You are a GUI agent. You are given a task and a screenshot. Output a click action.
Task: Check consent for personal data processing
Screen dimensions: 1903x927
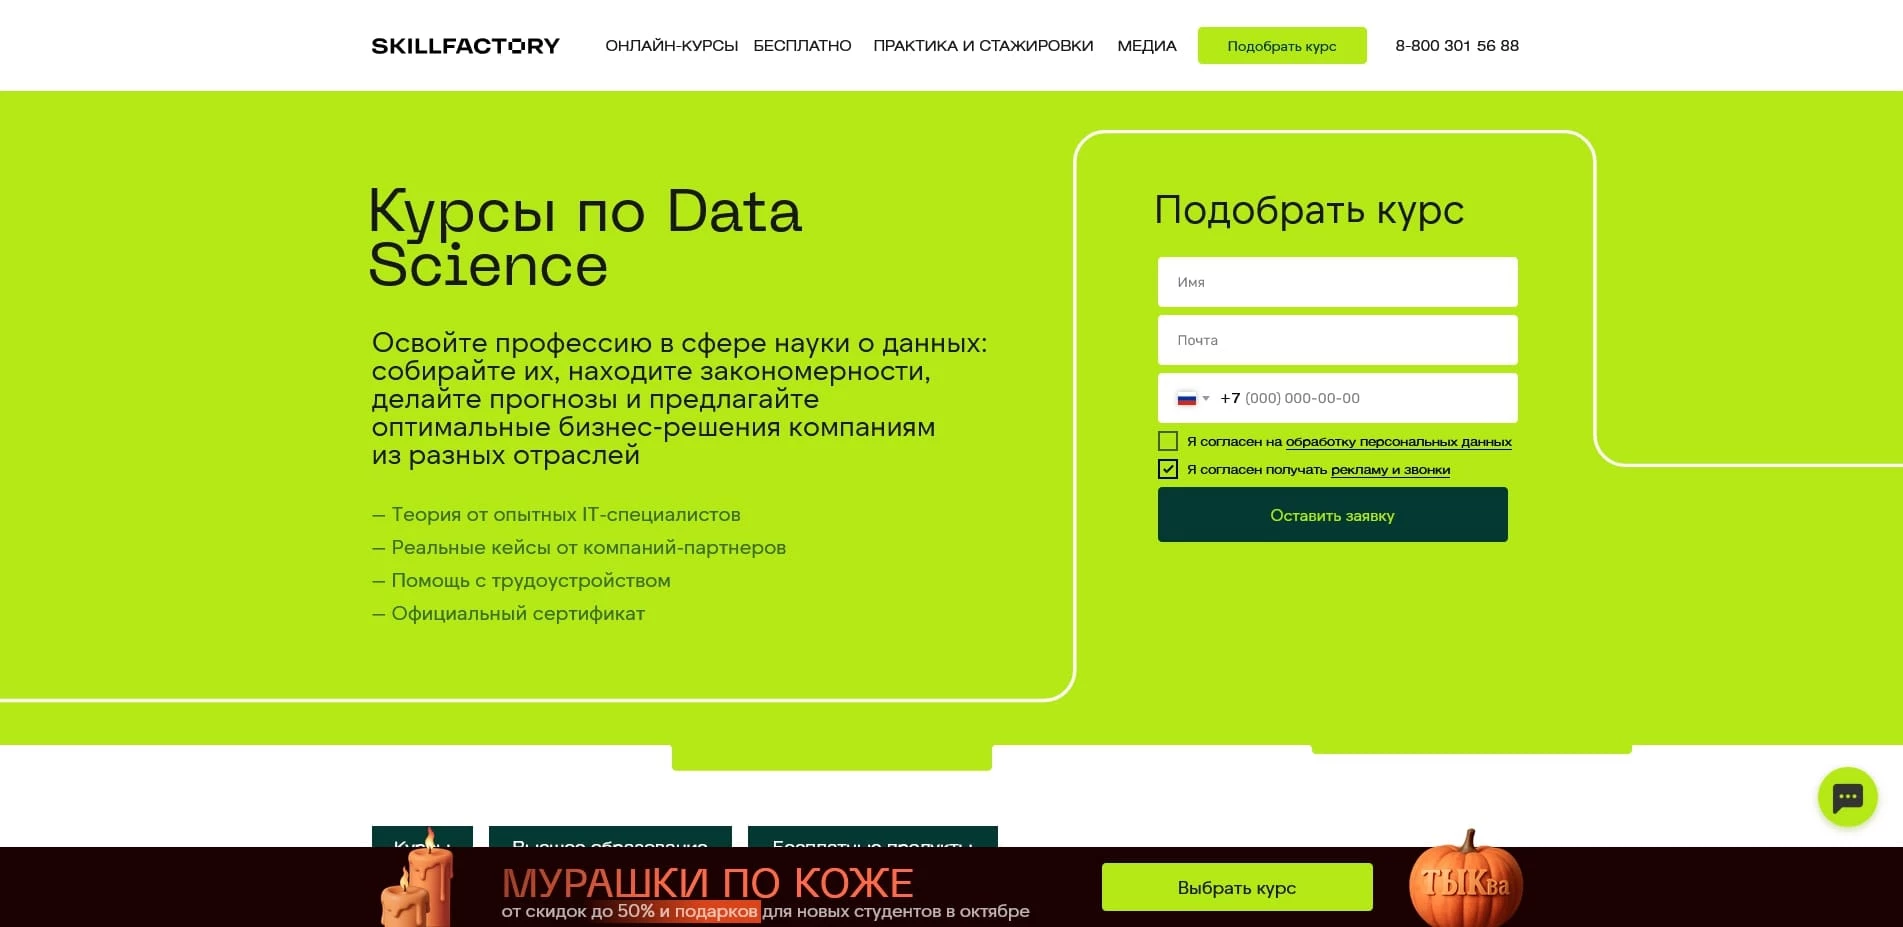pyautogui.click(x=1167, y=441)
